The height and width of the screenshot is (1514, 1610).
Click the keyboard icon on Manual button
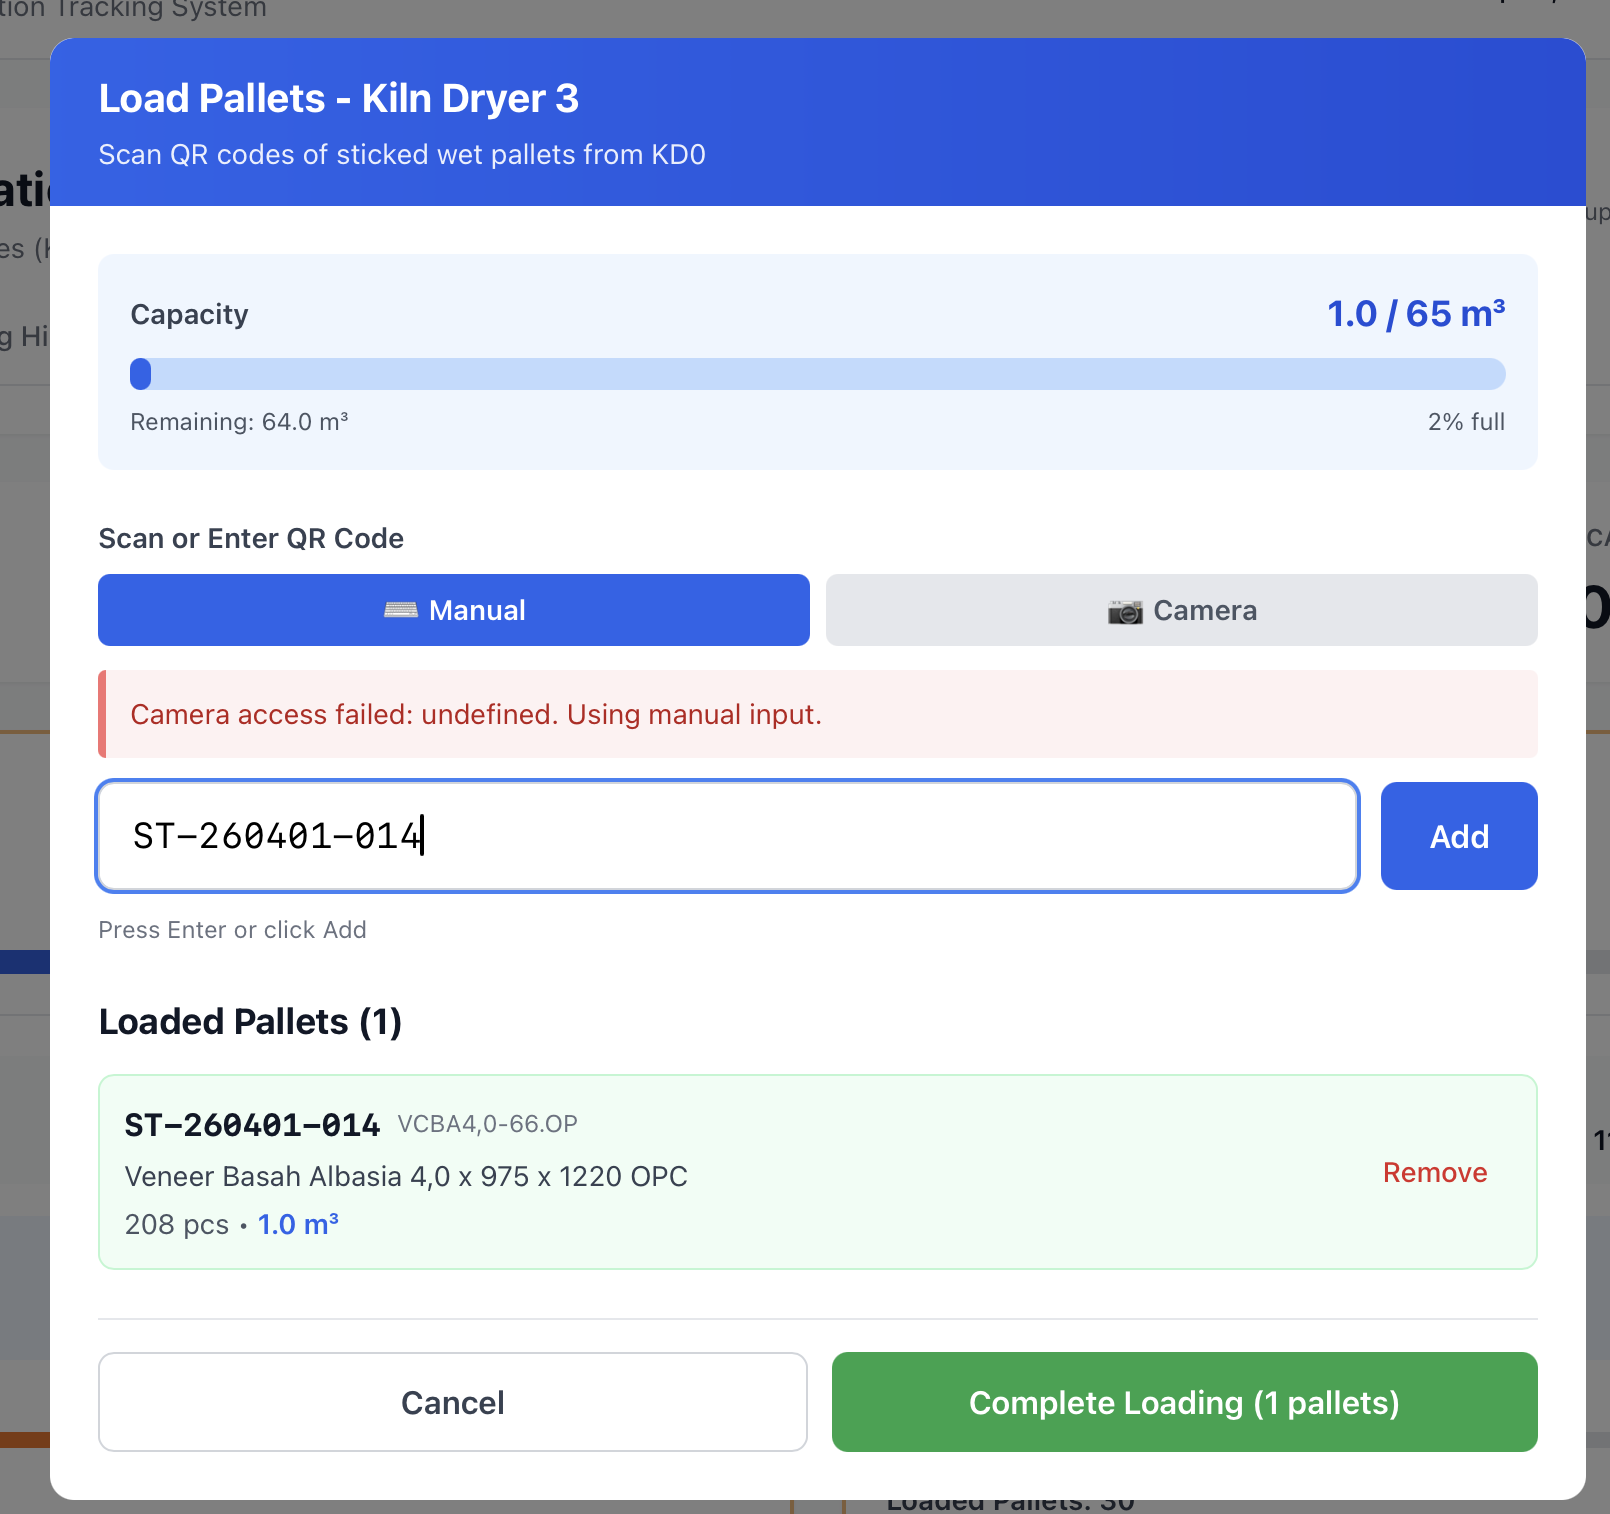(400, 610)
